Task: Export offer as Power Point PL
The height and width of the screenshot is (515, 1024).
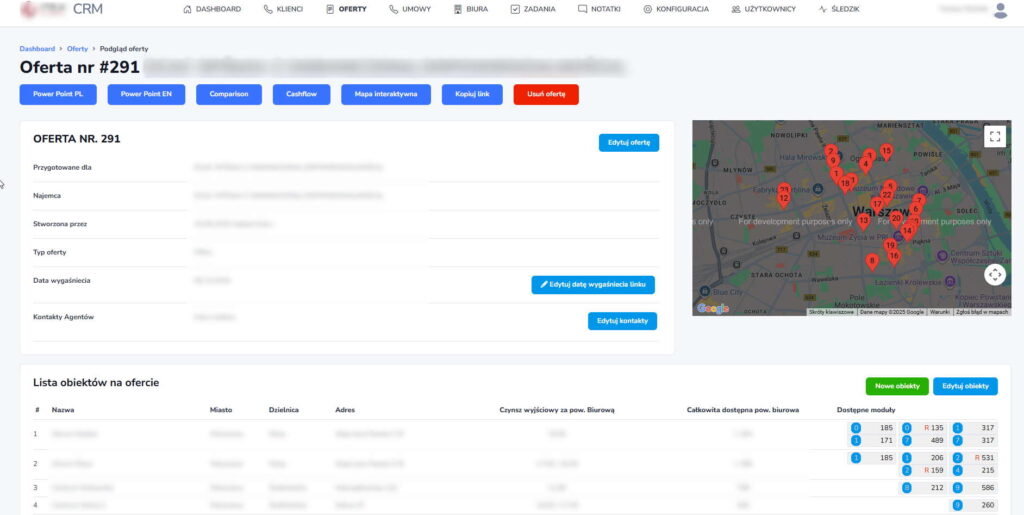Action: coord(58,94)
